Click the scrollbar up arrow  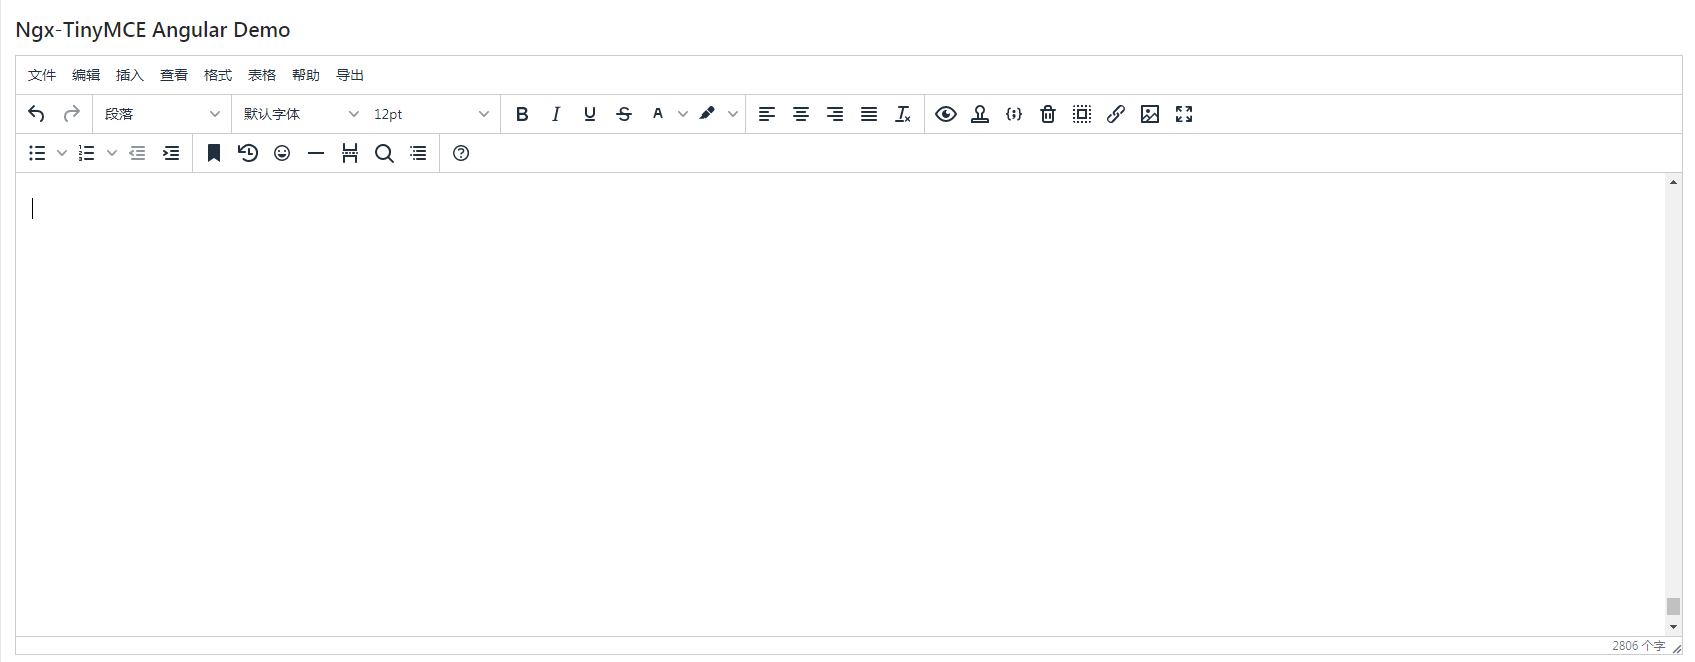pyautogui.click(x=1673, y=182)
